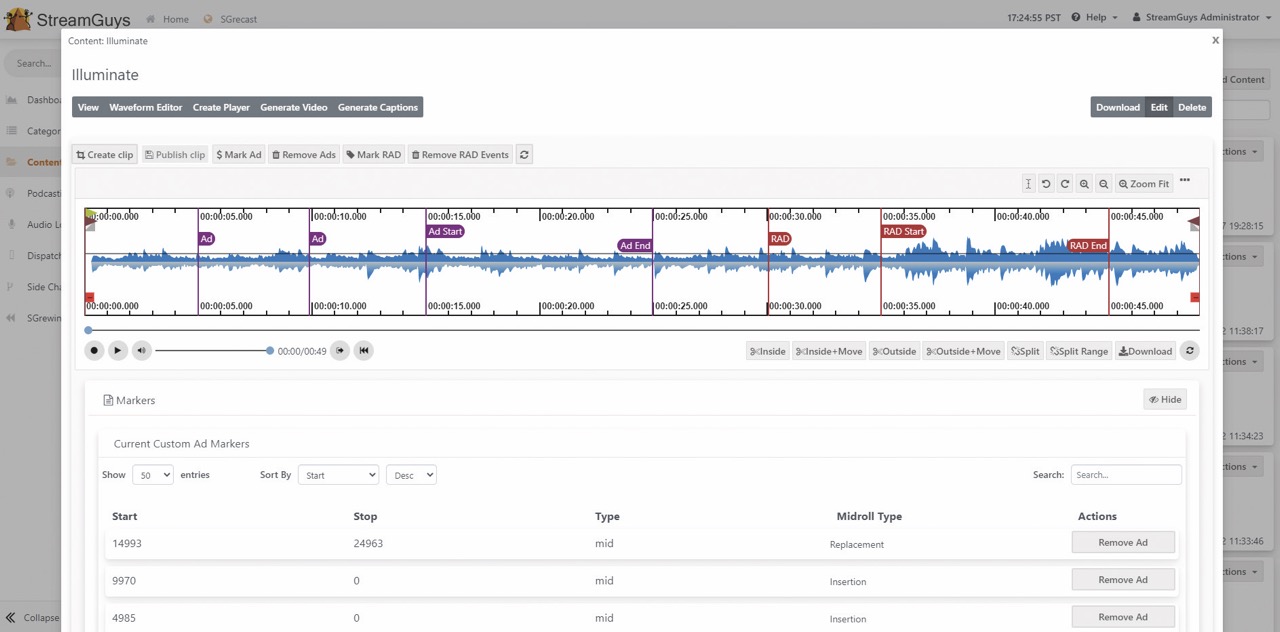Click the redo icon in waveform toolbar
Screen dimensions: 1280x632
(1065, 184)
